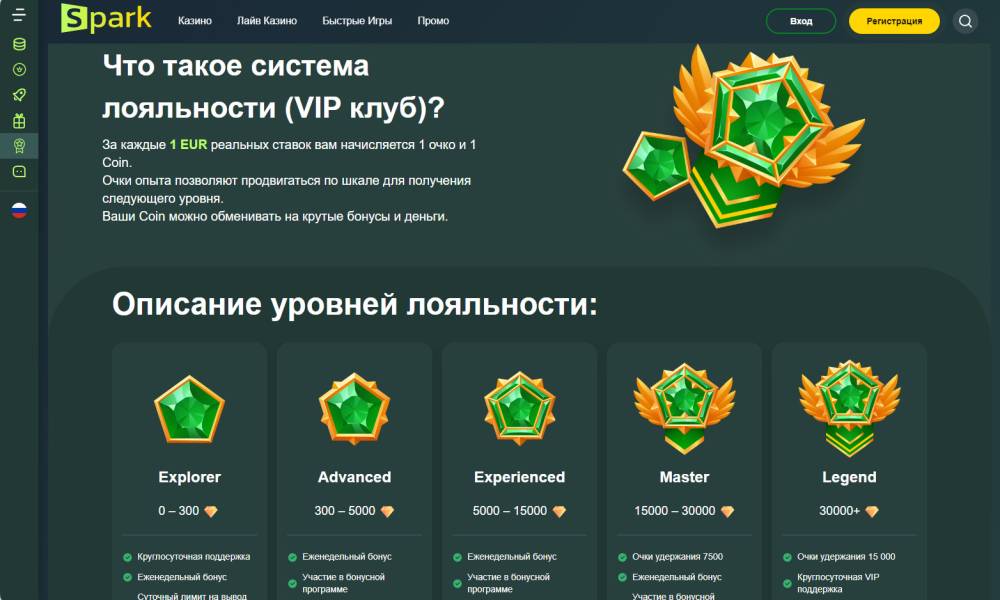Select the Explorer level badge
The width and height of the screenshot is (1000, 600).
click(189, 409)
